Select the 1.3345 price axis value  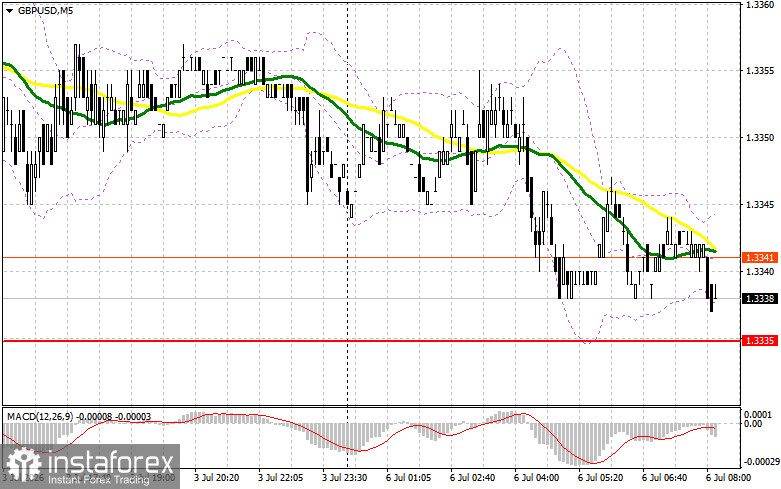coord(760,204)
